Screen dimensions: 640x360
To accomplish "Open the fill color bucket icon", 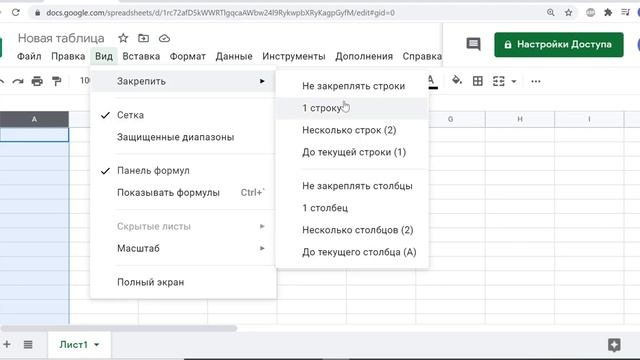I will point(457,81).
